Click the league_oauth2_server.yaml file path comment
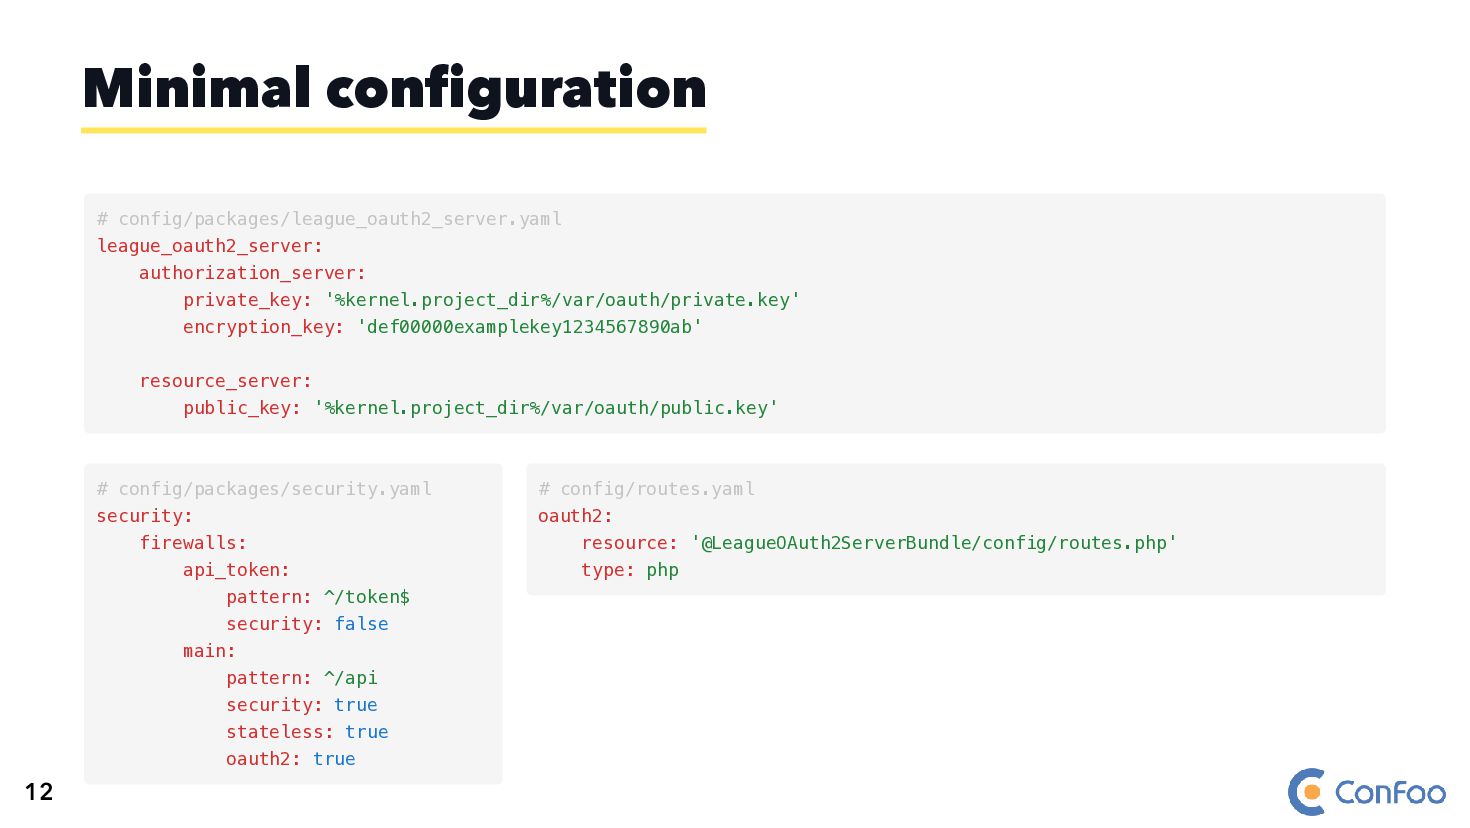Image resolution: width=1470 pixels, height=828 pixels. (329, 219)
